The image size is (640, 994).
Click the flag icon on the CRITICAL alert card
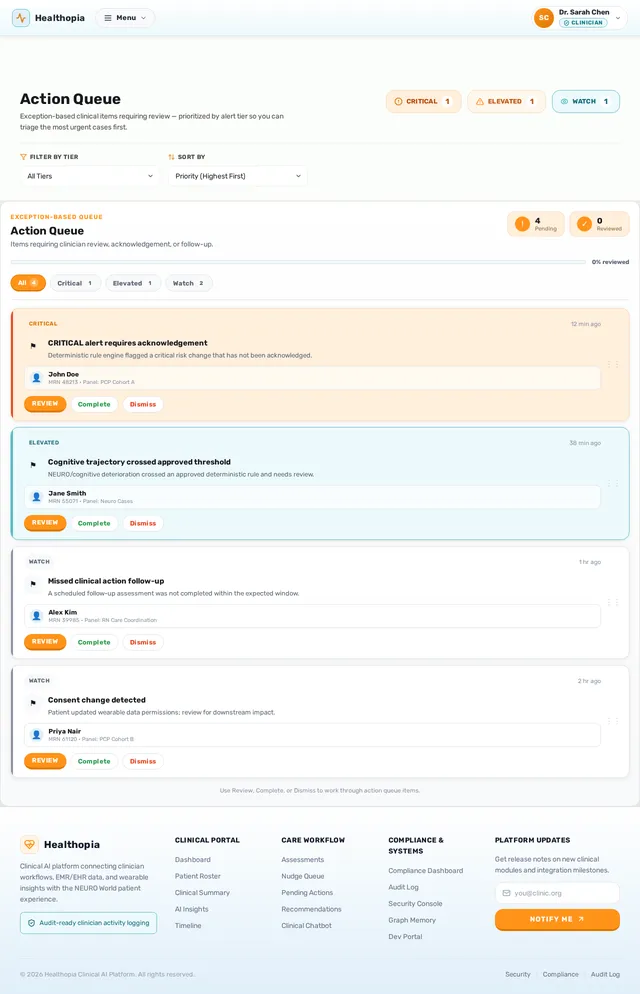point(33,345)
